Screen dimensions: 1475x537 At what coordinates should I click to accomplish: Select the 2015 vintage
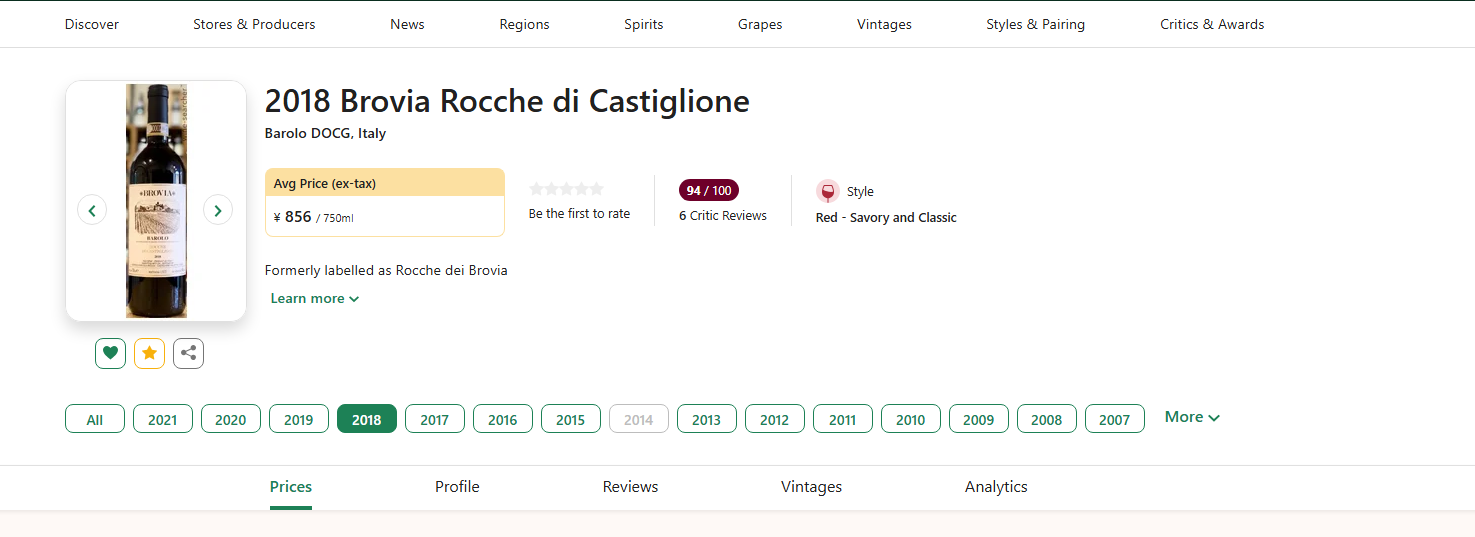click(x=571, y=419)
